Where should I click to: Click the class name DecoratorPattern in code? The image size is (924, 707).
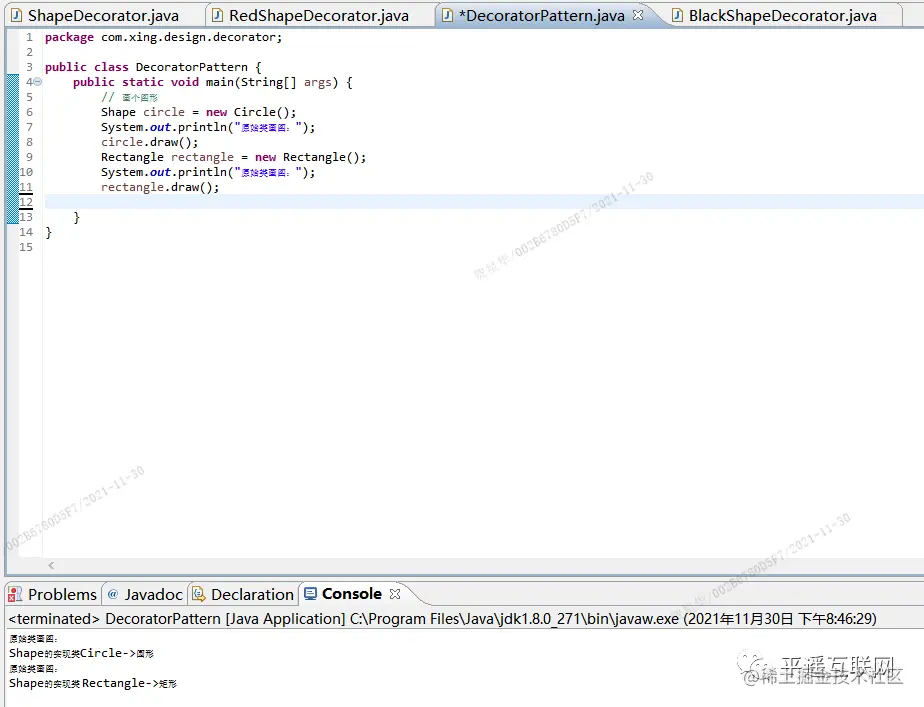click(192, 67)
